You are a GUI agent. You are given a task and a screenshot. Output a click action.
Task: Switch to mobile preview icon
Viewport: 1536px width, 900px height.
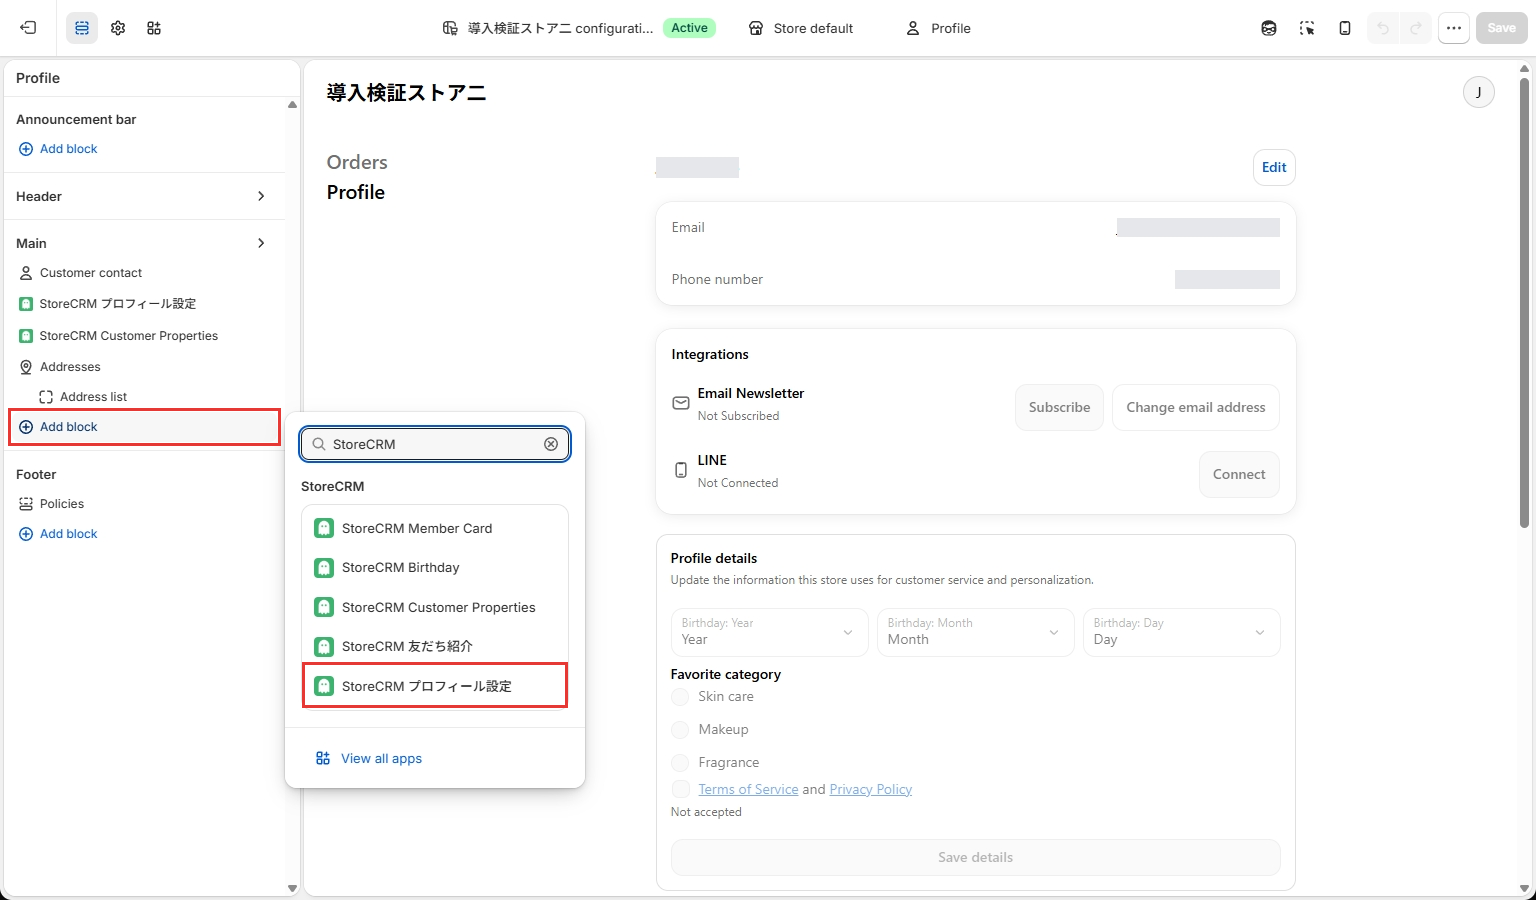pos(1345,28)
